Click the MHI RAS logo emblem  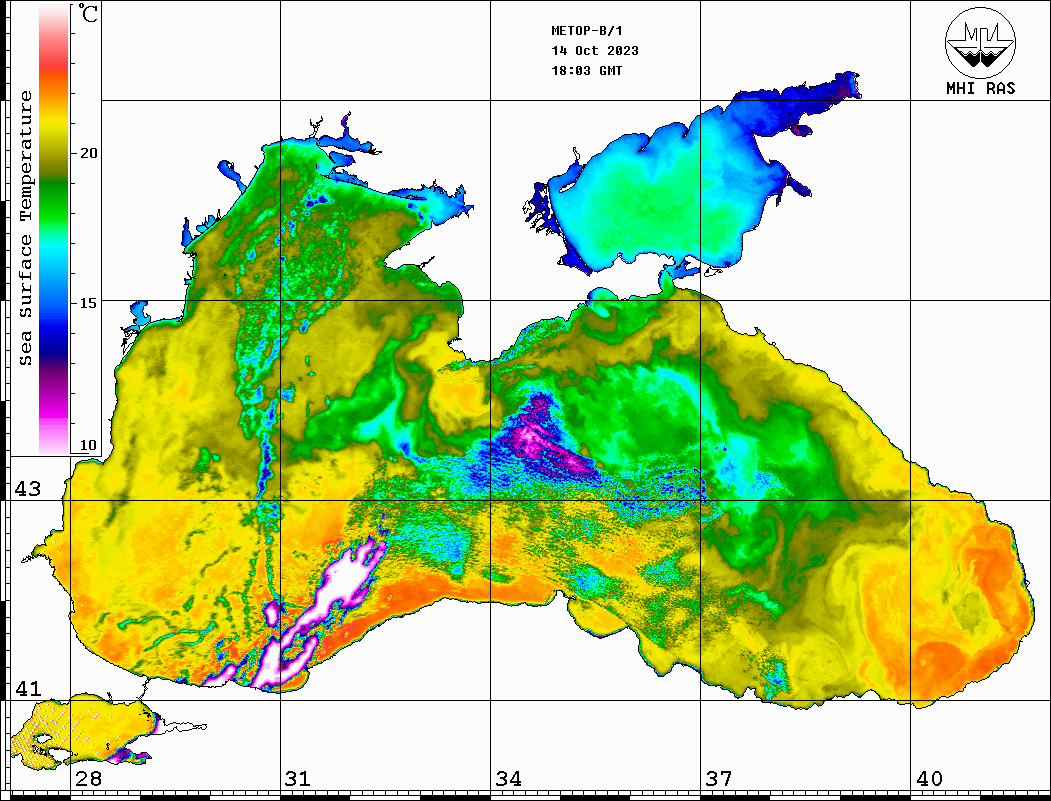(x=980, y=42)
